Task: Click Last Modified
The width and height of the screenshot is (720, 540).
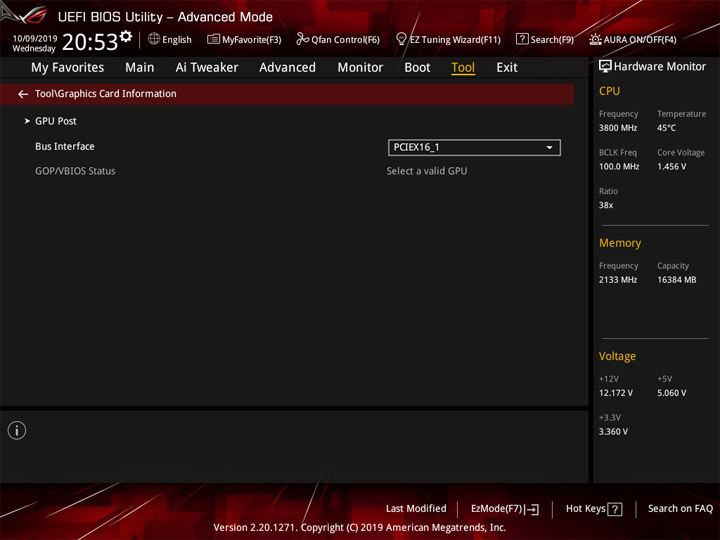Action: tap(416, 509)
